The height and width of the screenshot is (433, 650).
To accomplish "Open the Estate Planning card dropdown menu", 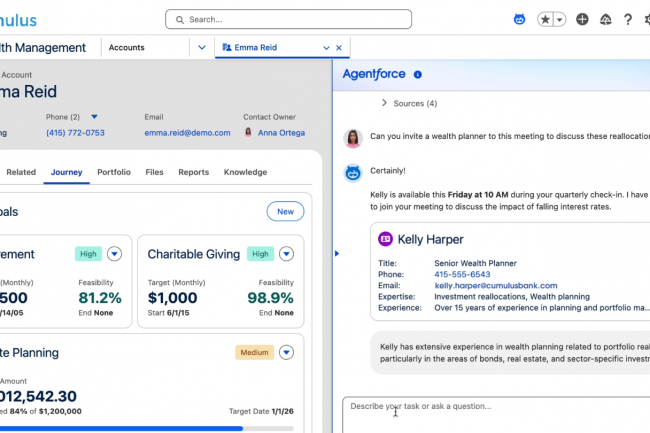I will point(286,352).
